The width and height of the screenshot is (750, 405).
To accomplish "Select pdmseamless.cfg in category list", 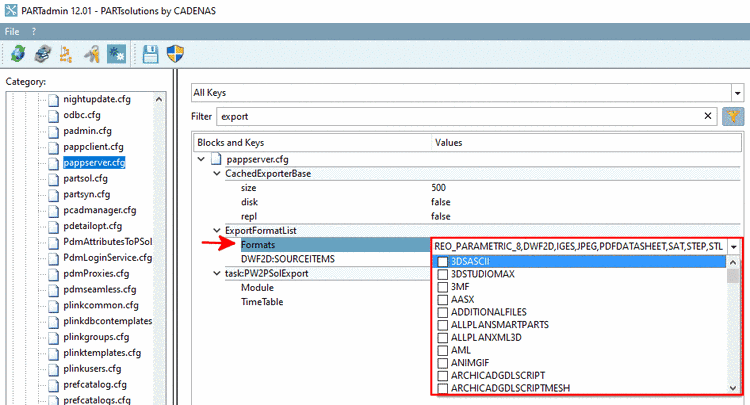I will click(99, 289).
